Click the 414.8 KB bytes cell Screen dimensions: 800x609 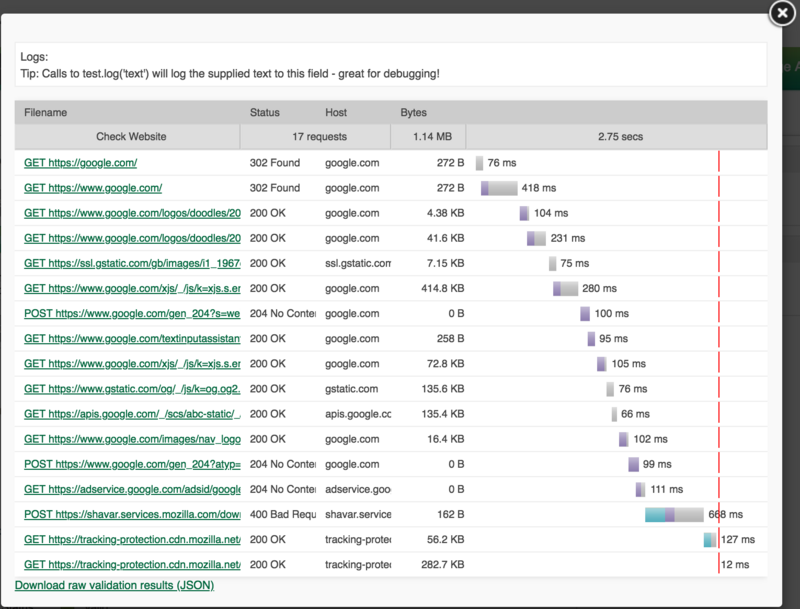(x=442, y=288)
